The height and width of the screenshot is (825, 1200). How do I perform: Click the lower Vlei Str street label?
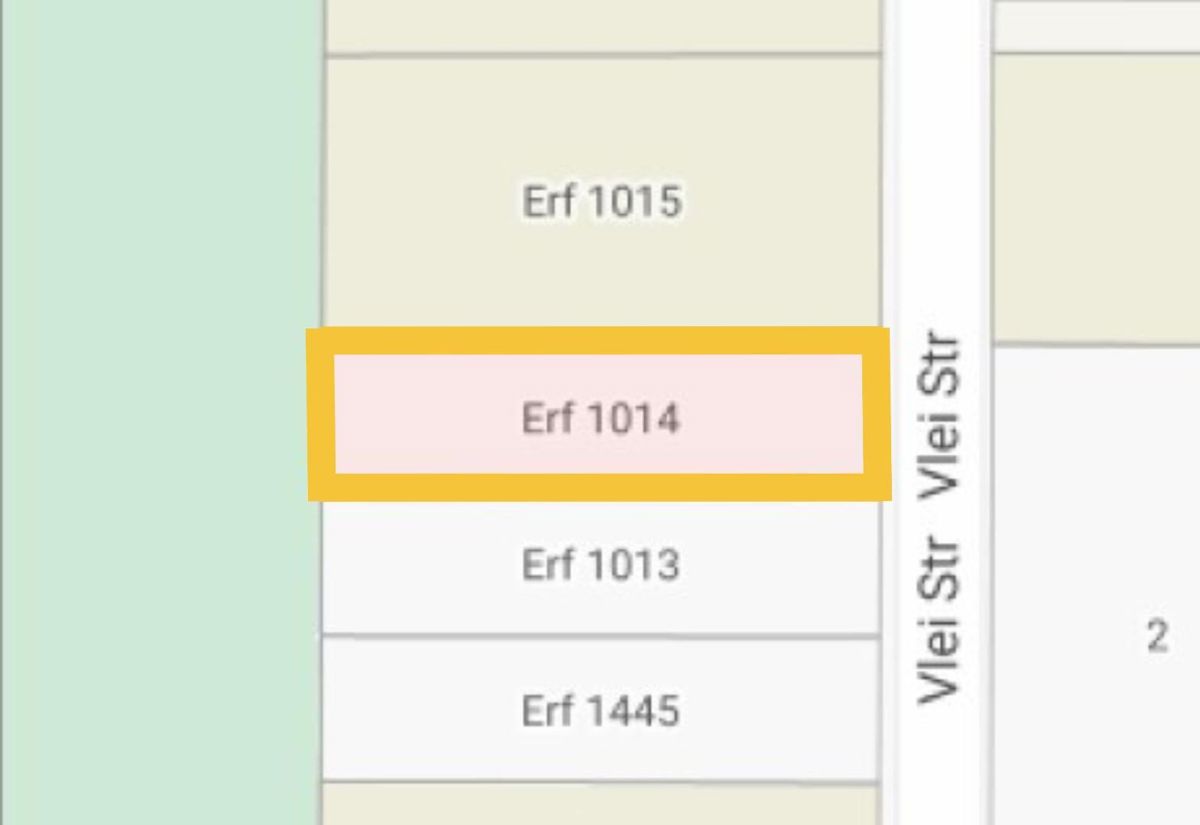pos(941,621)
